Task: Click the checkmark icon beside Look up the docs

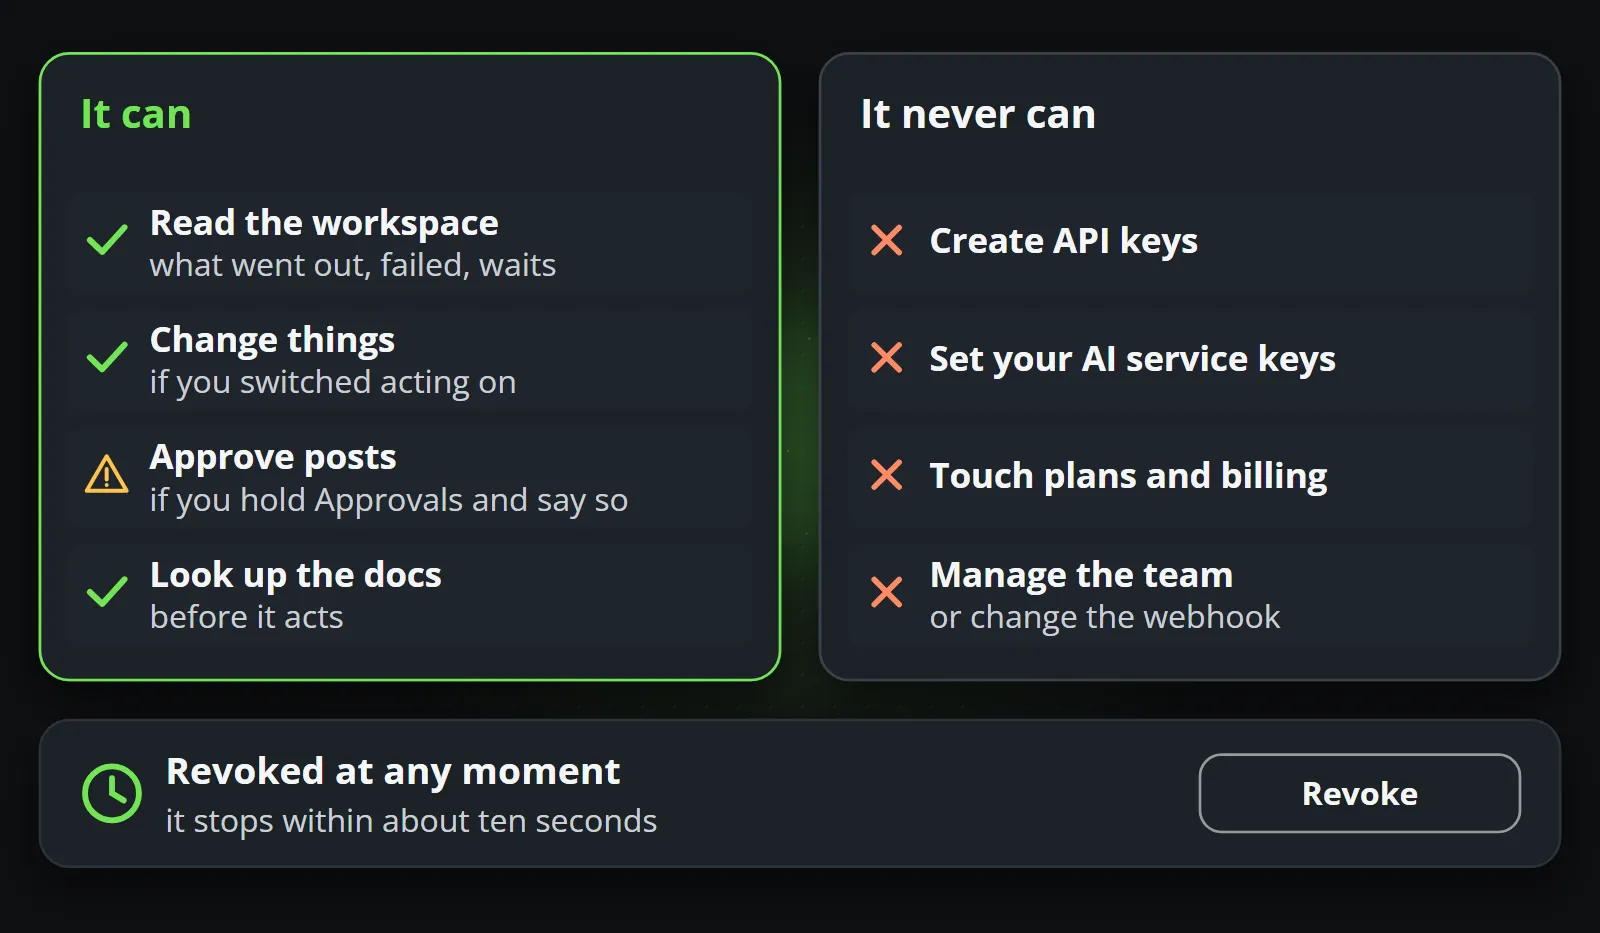Action: coord(107,592)
